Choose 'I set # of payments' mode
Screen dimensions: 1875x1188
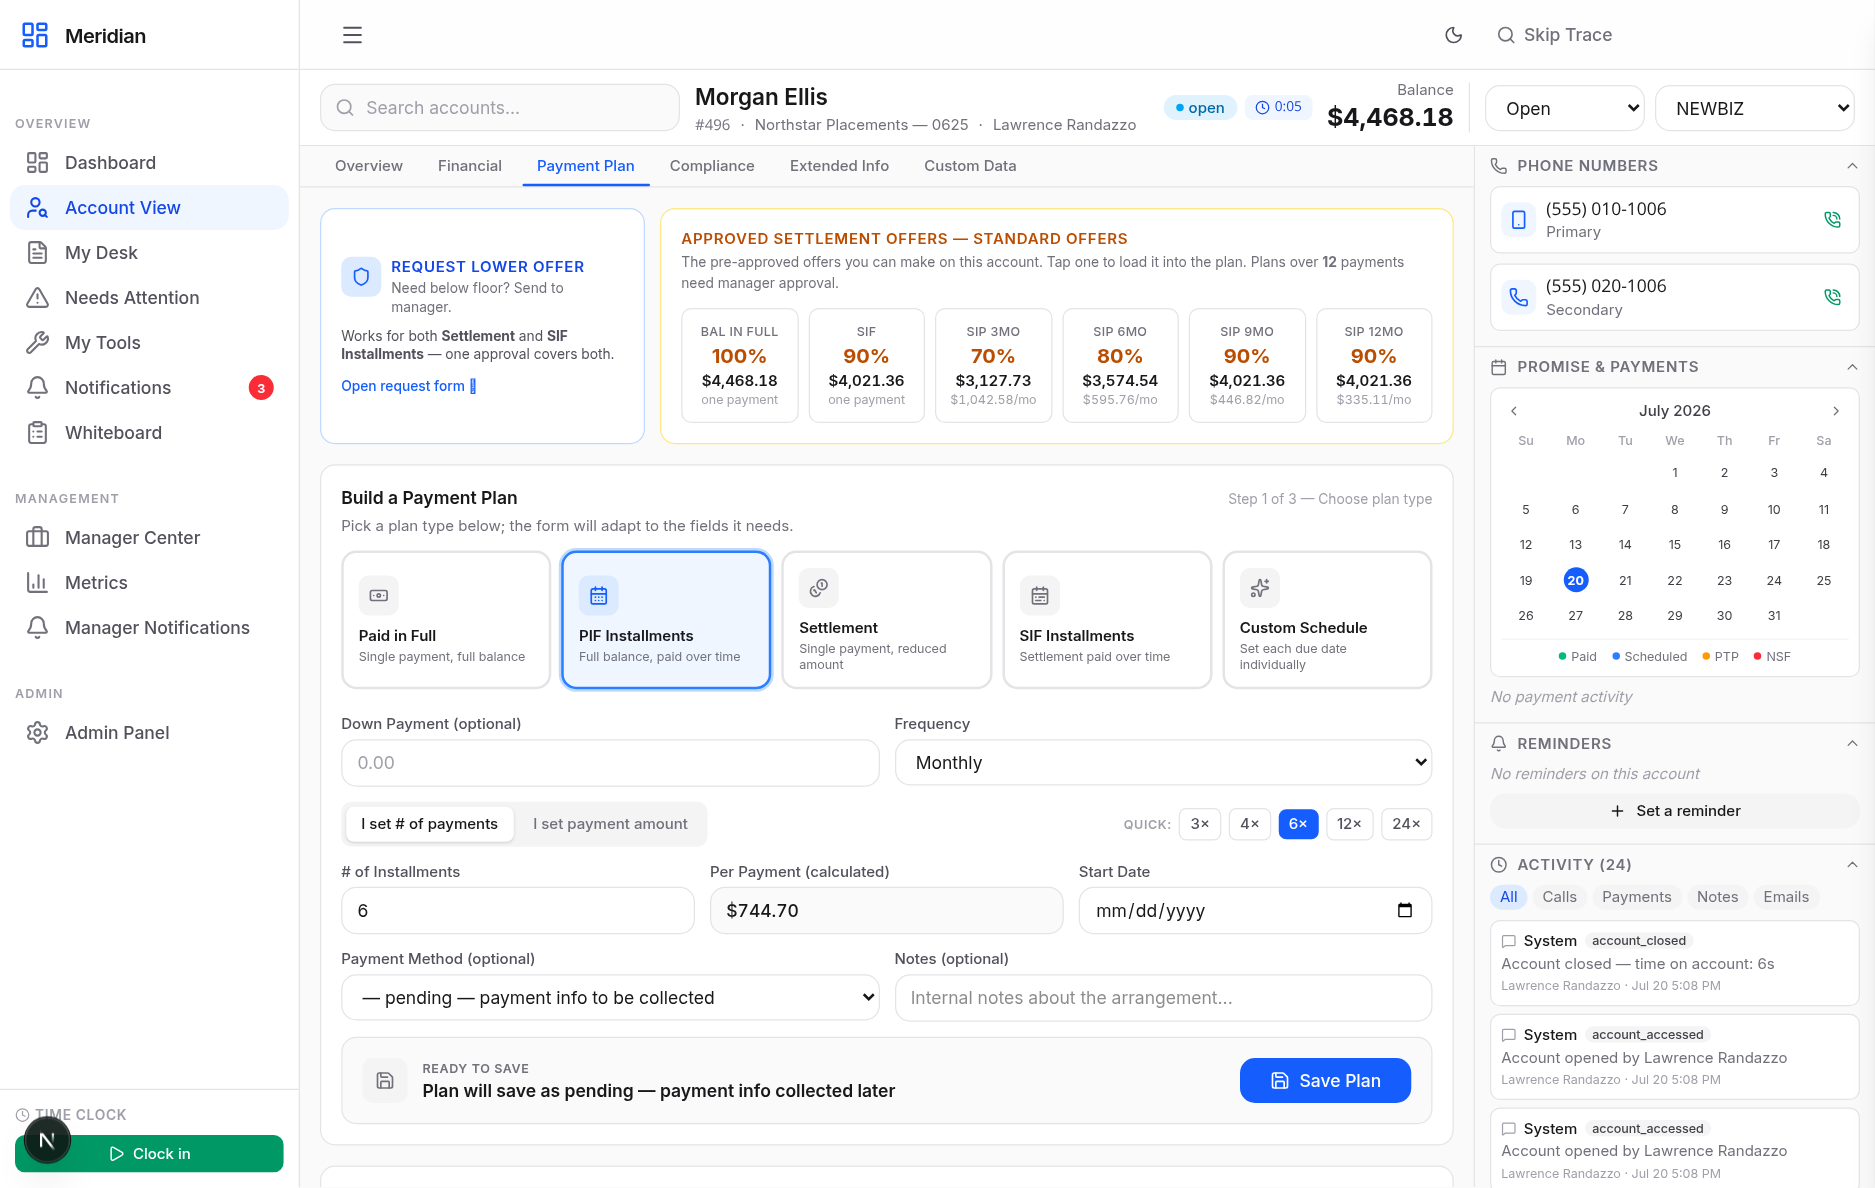coord(429,824)
